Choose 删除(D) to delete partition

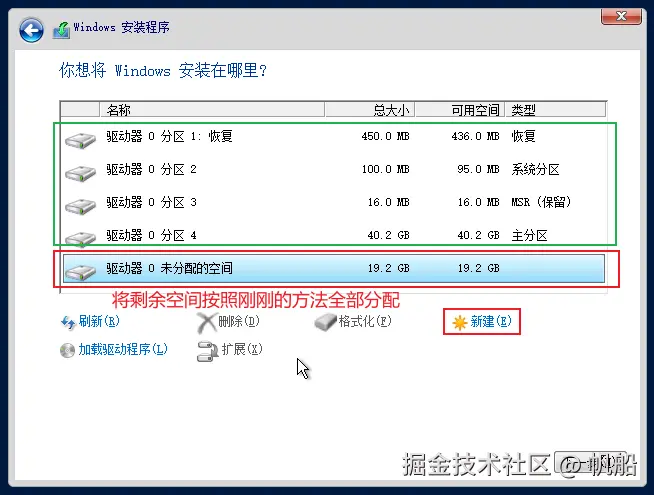(x=239, y=321)
